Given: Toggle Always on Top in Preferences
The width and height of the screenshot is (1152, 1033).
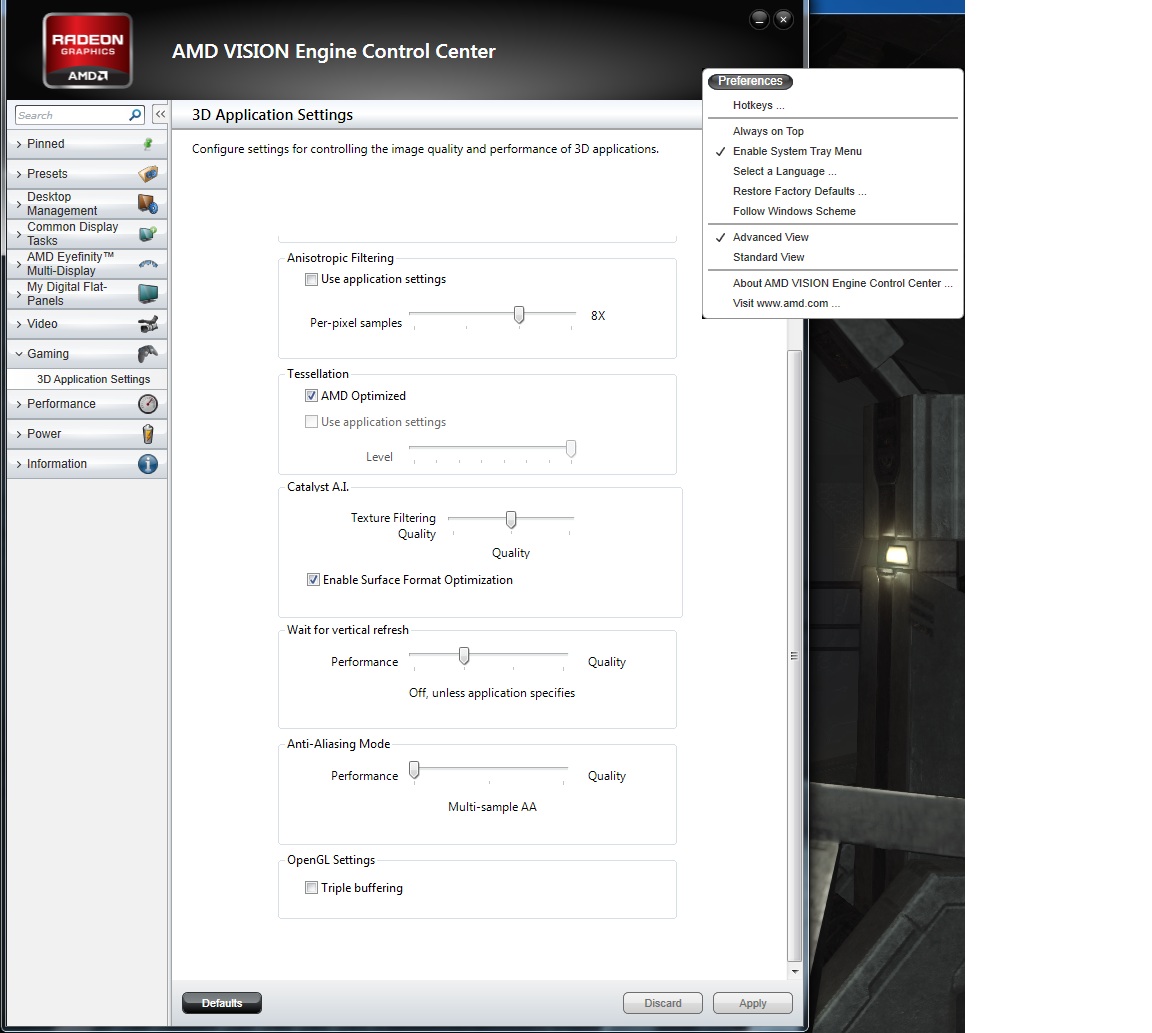Looking at the screenshot, I should pyautogui.click(x=768, y=132).
